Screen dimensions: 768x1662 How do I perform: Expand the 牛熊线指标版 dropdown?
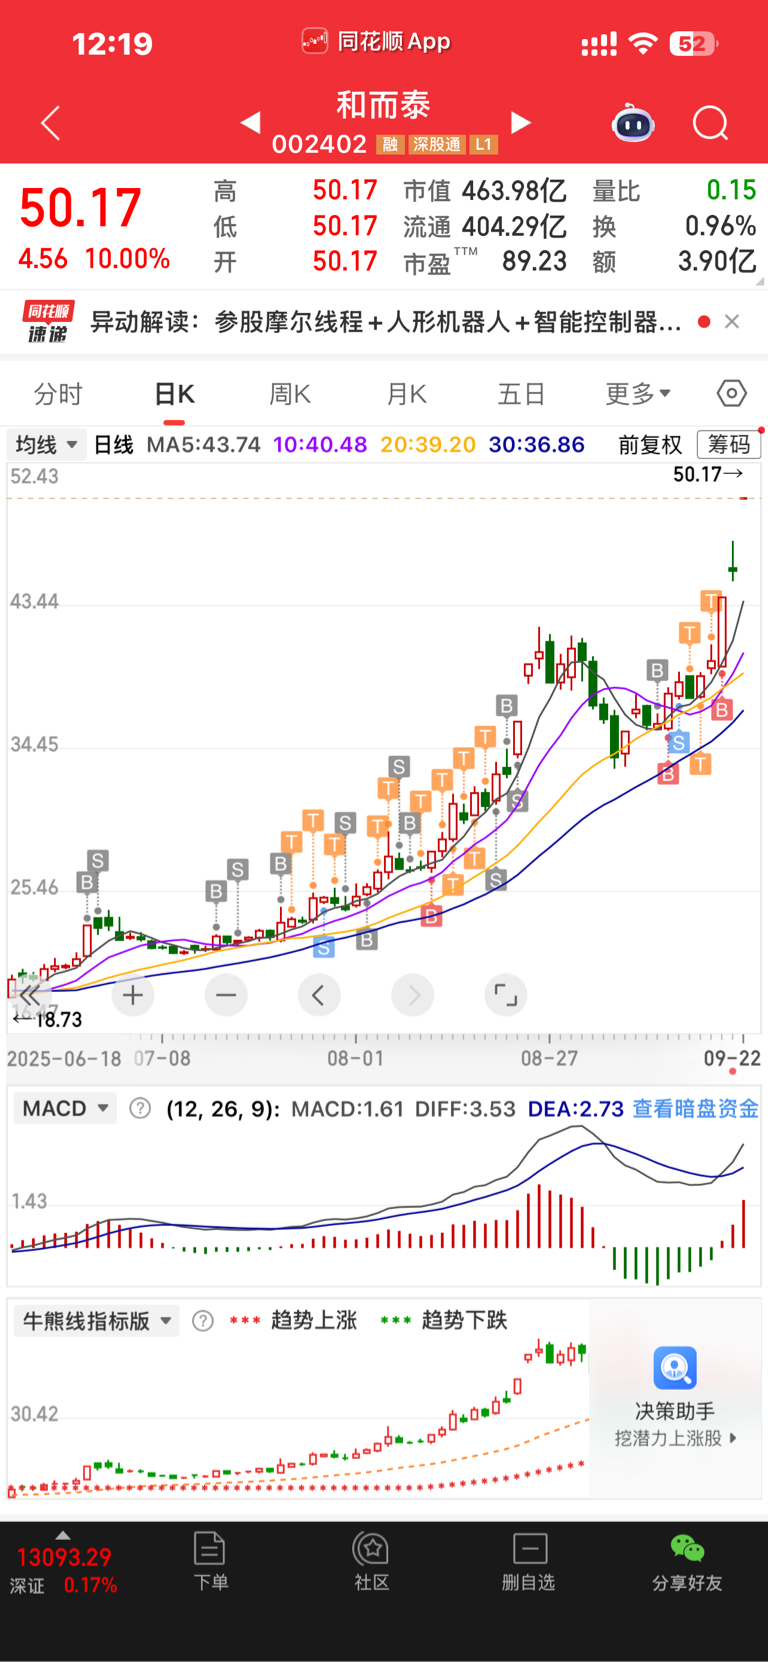pos(97,1321)
